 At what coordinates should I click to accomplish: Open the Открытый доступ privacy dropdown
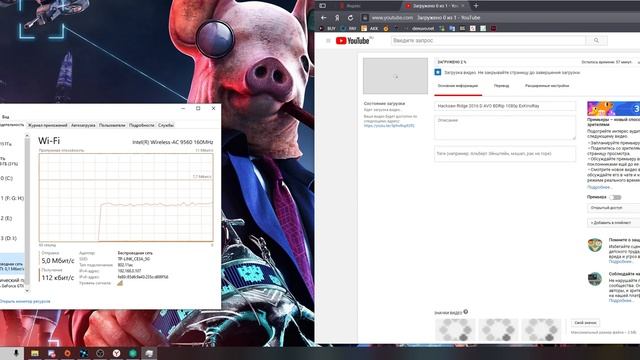pos(614,208)
